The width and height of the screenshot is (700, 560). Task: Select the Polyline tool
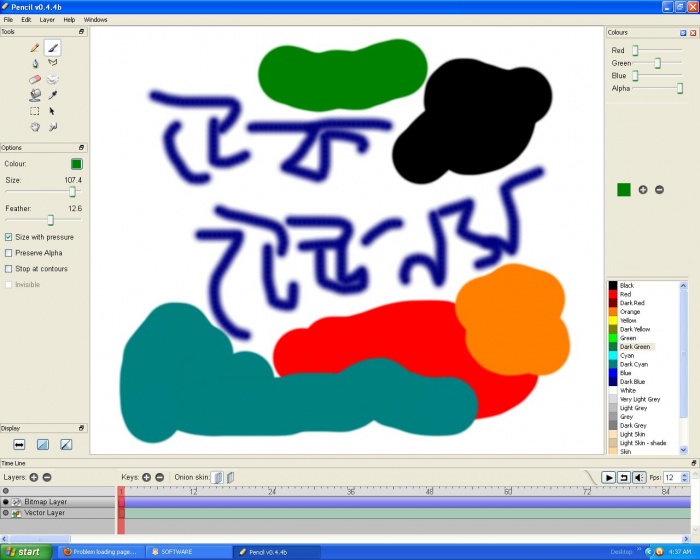(x=53, y=63)
